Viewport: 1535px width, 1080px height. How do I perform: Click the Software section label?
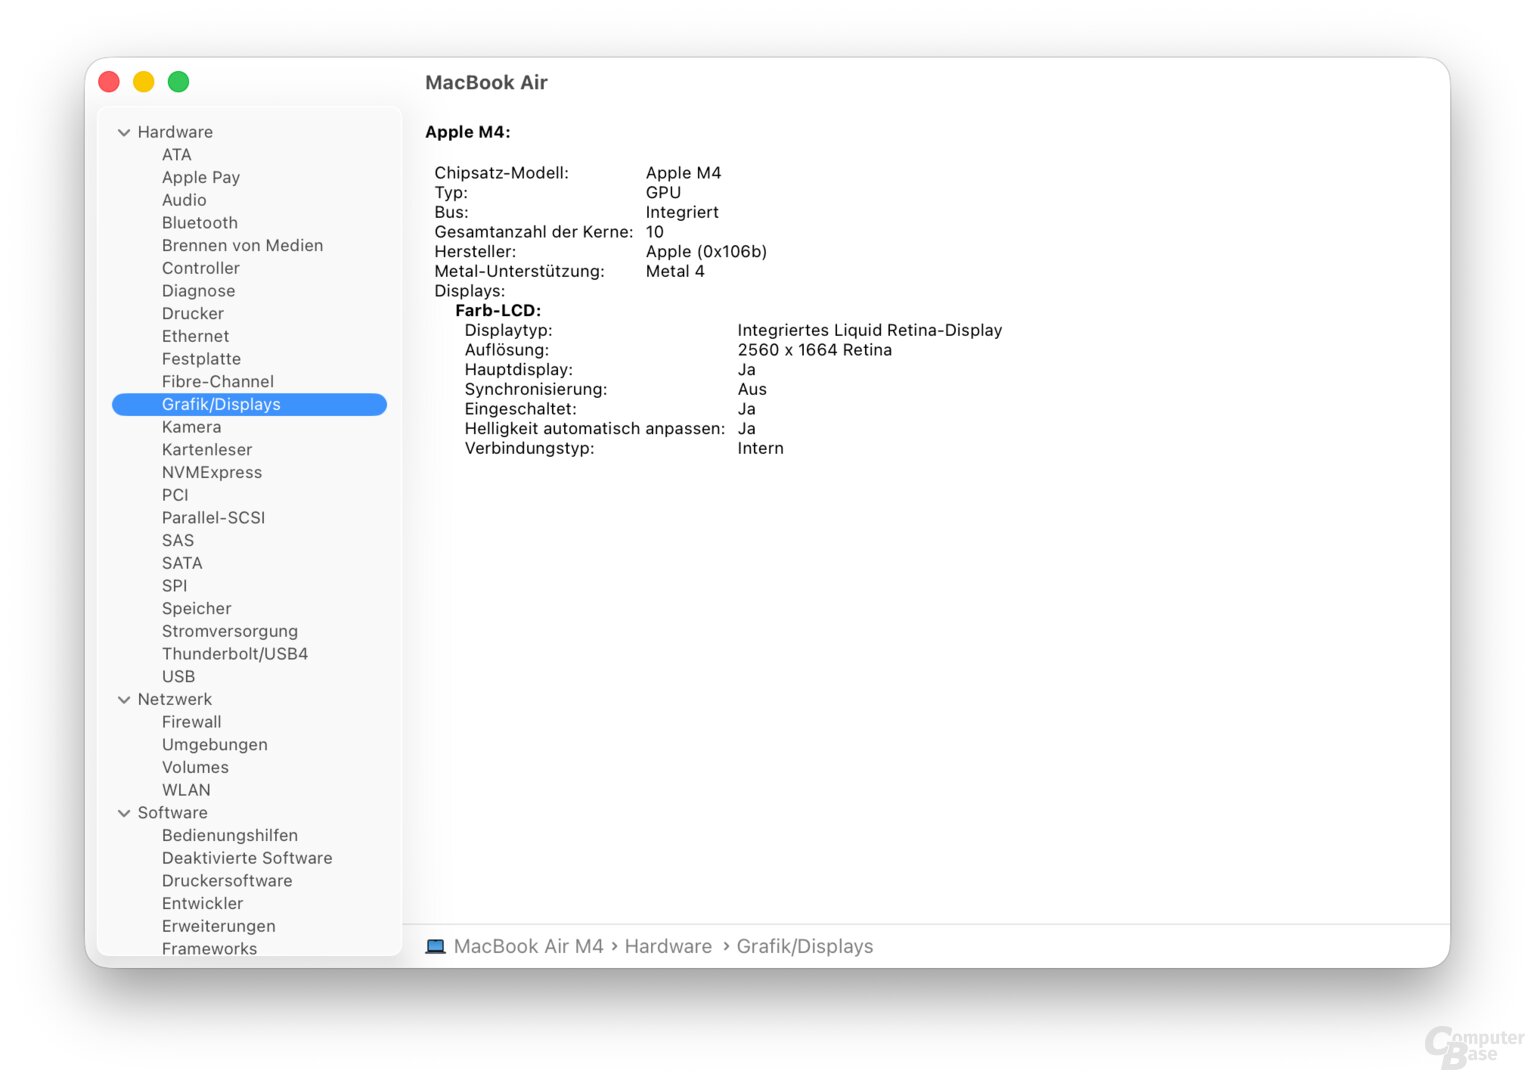pyautogui.click(x=173, y=813)
